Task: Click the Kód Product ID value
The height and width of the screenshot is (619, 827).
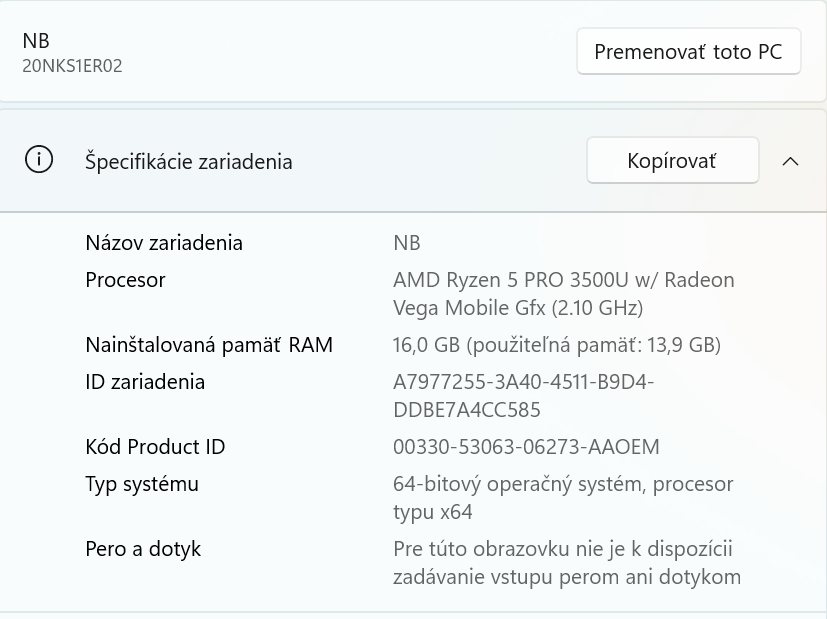Action: coord(527,447)
